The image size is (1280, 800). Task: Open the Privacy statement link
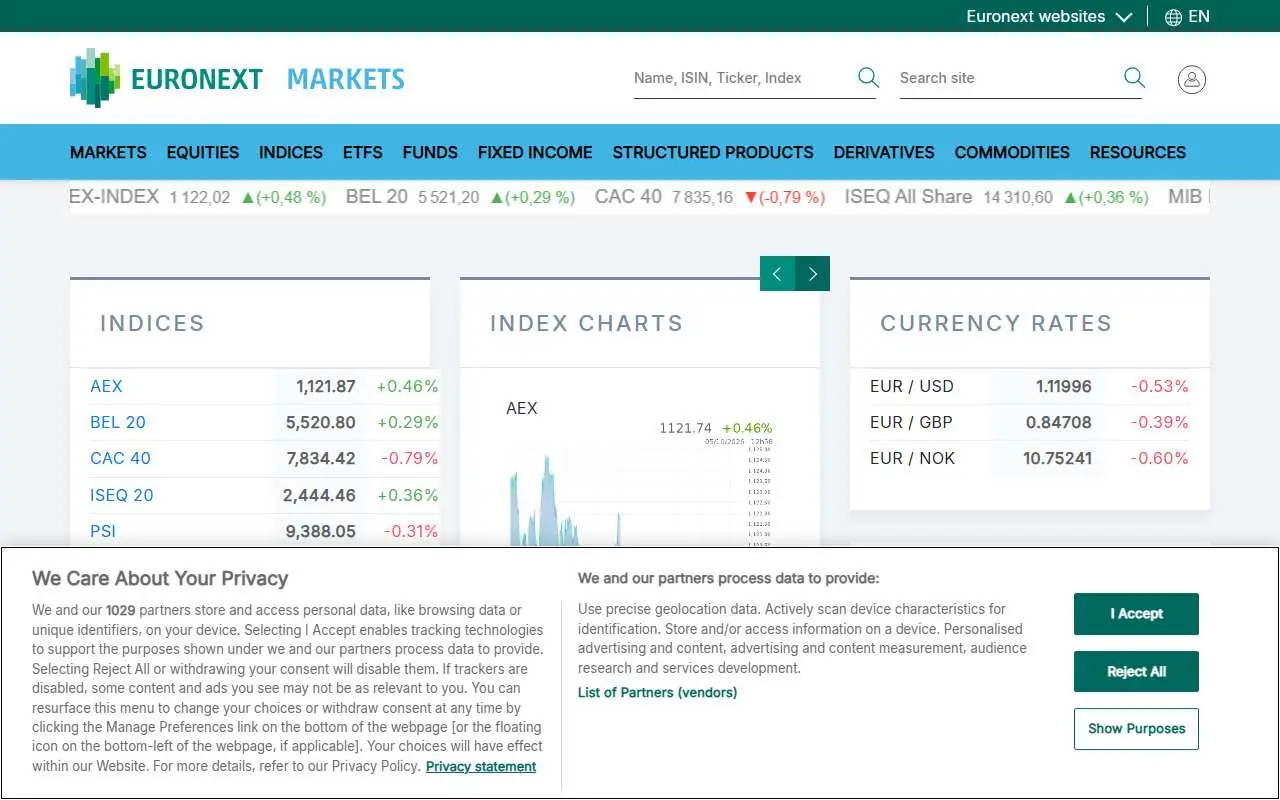[481, 767]
